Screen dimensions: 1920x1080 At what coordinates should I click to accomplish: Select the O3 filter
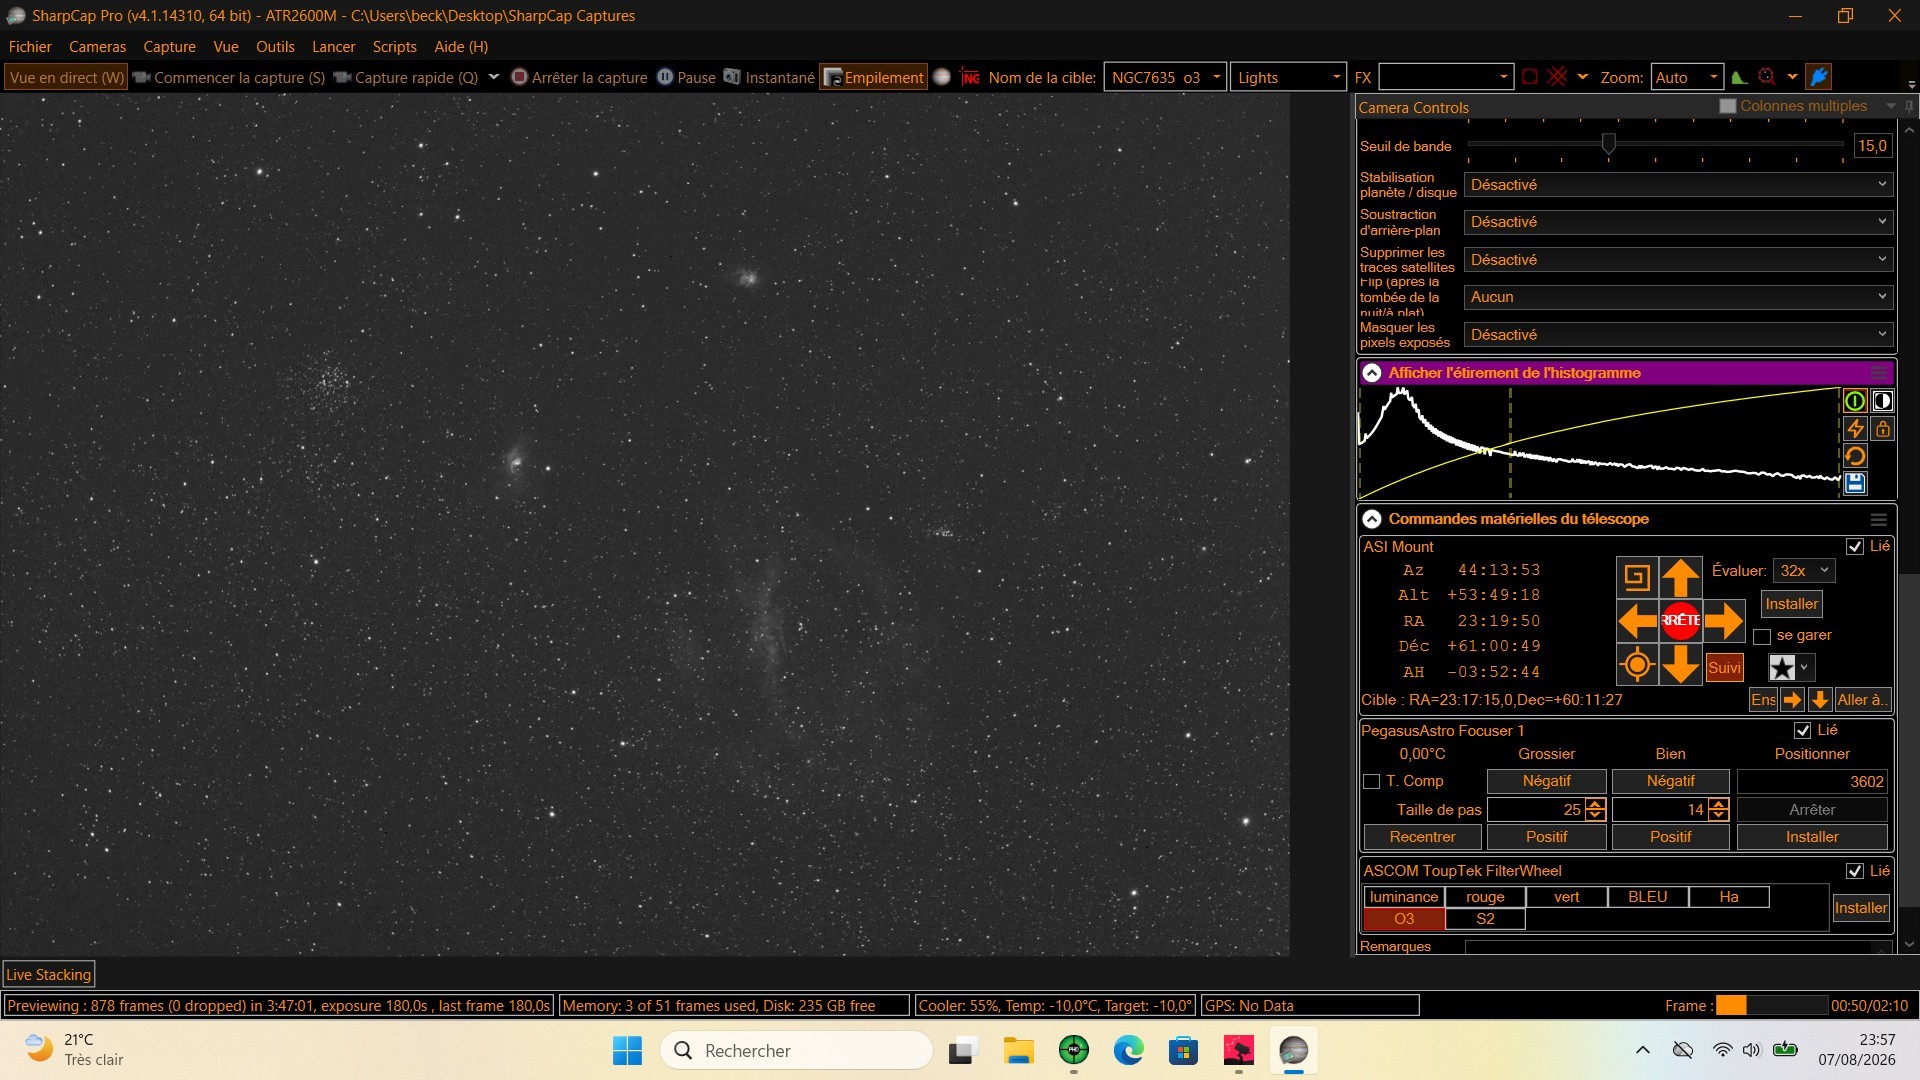click(1404, 919)
